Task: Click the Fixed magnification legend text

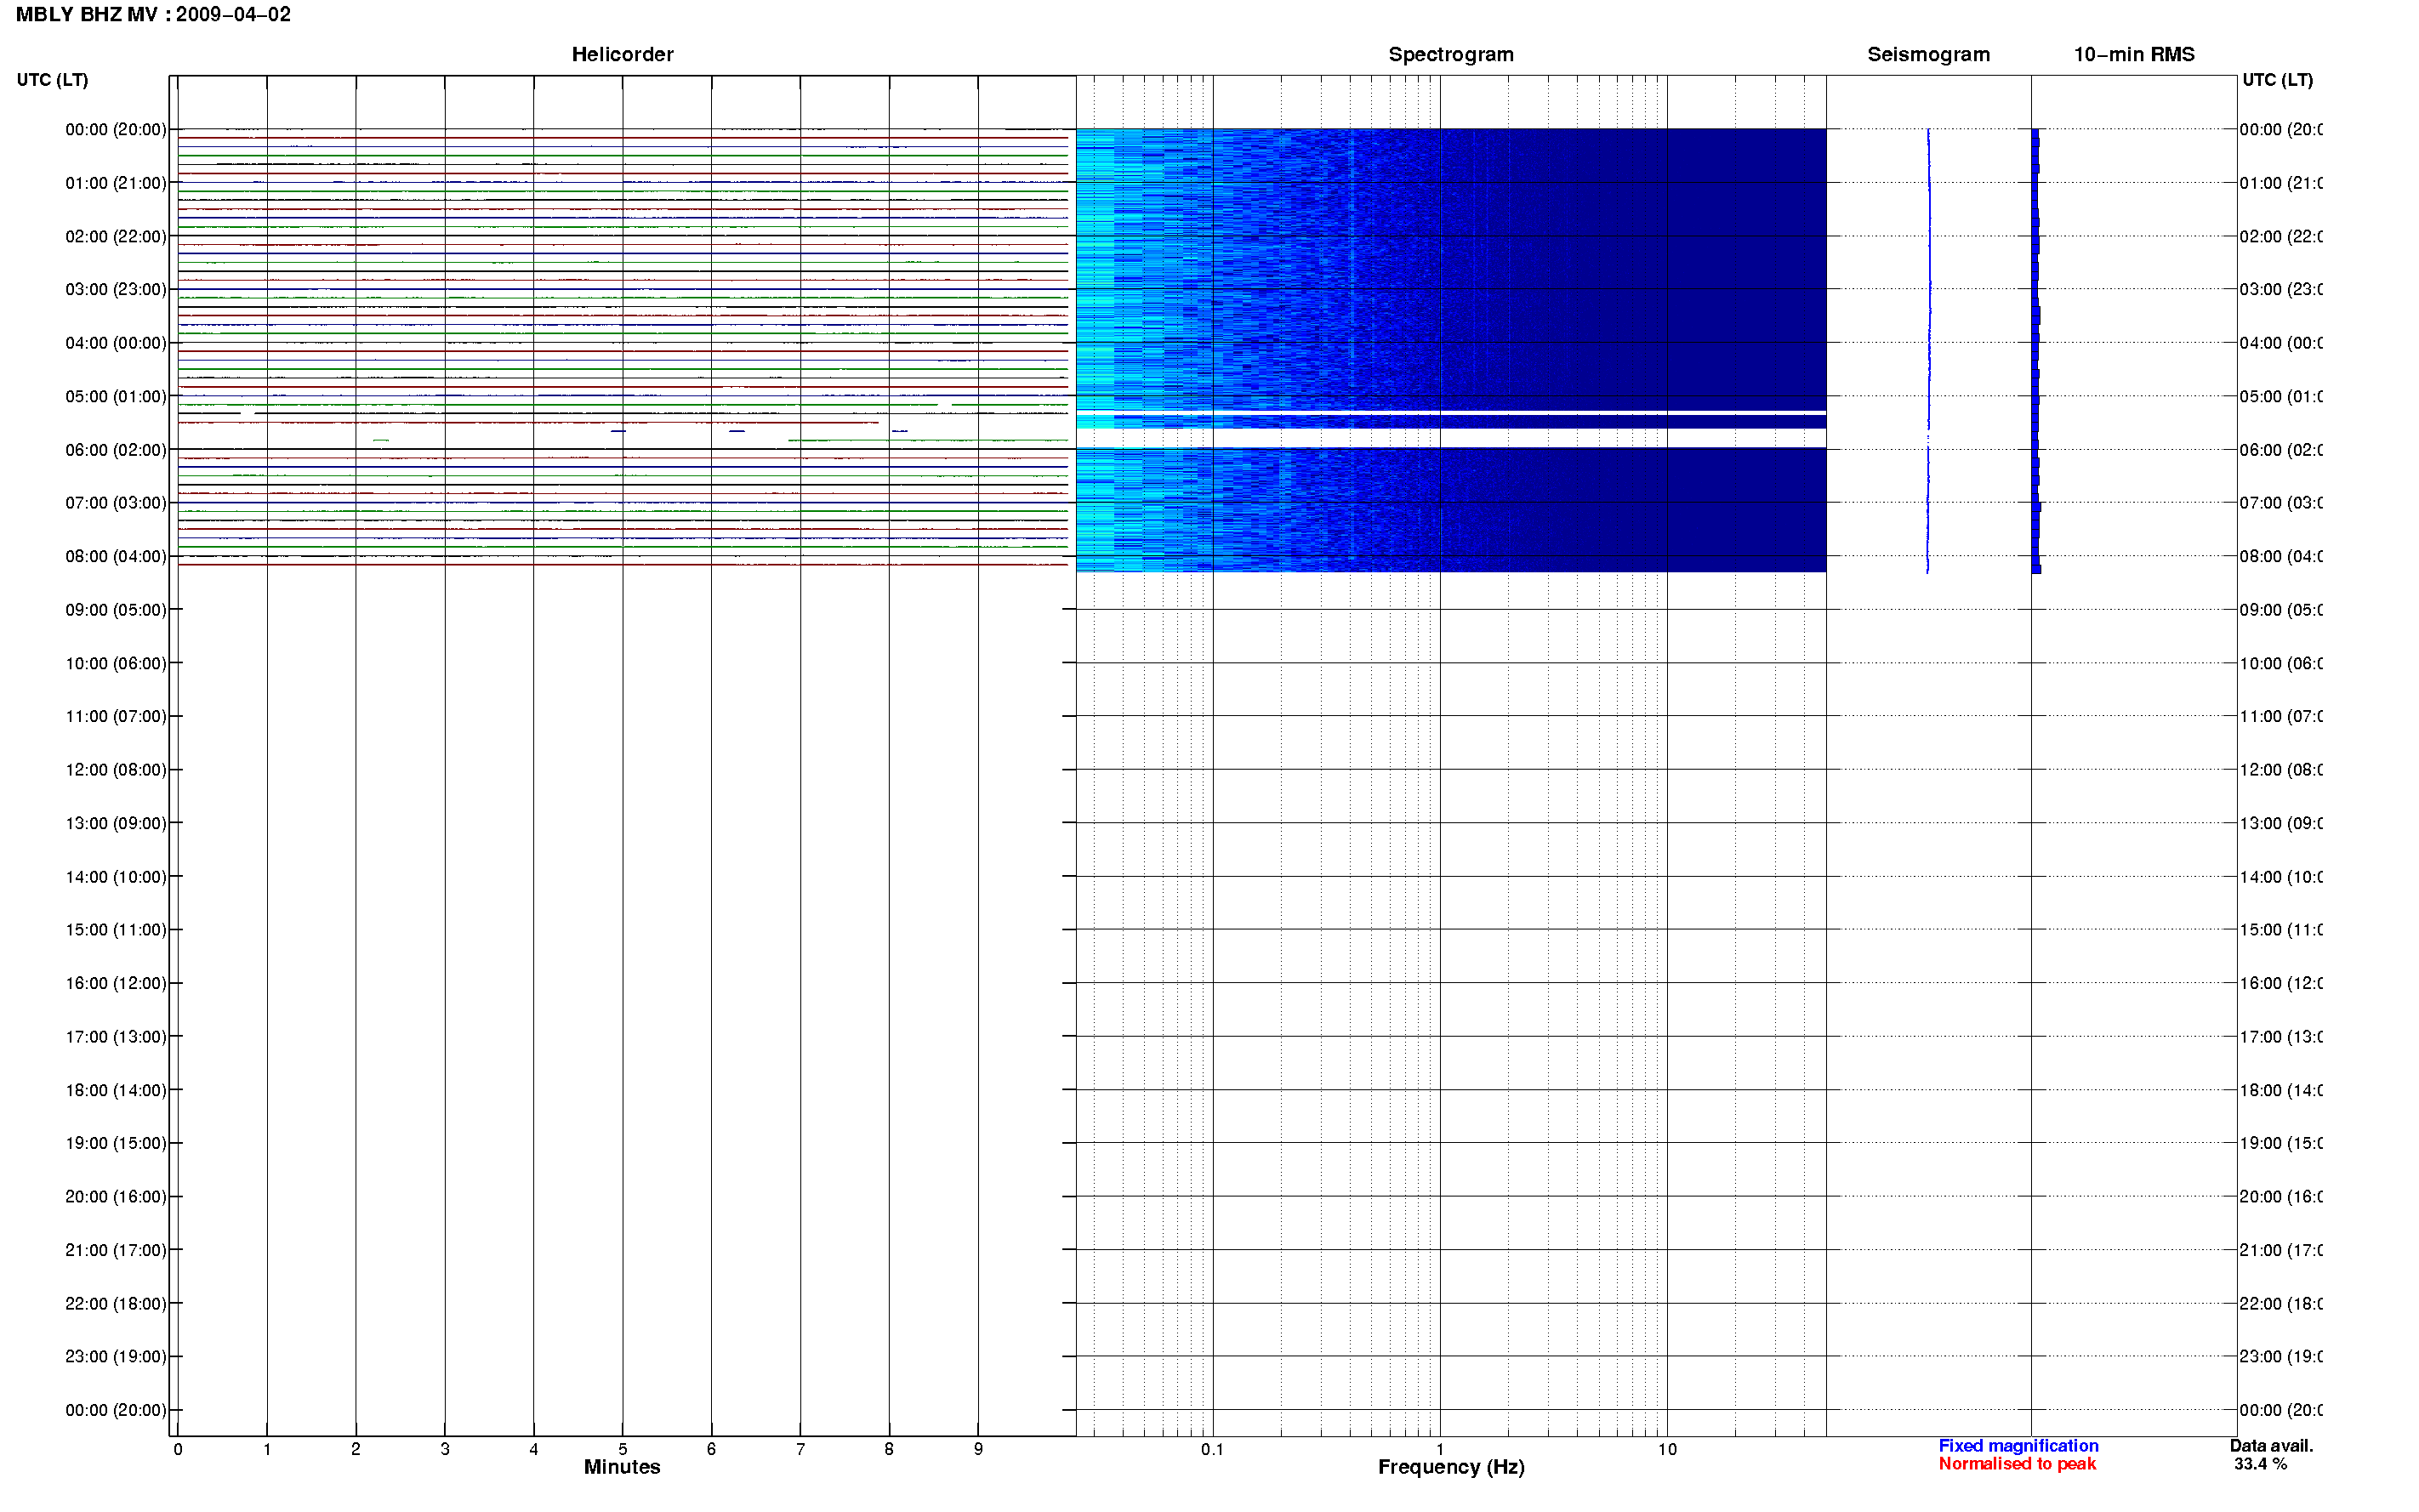Action: coord(2018,1446)
